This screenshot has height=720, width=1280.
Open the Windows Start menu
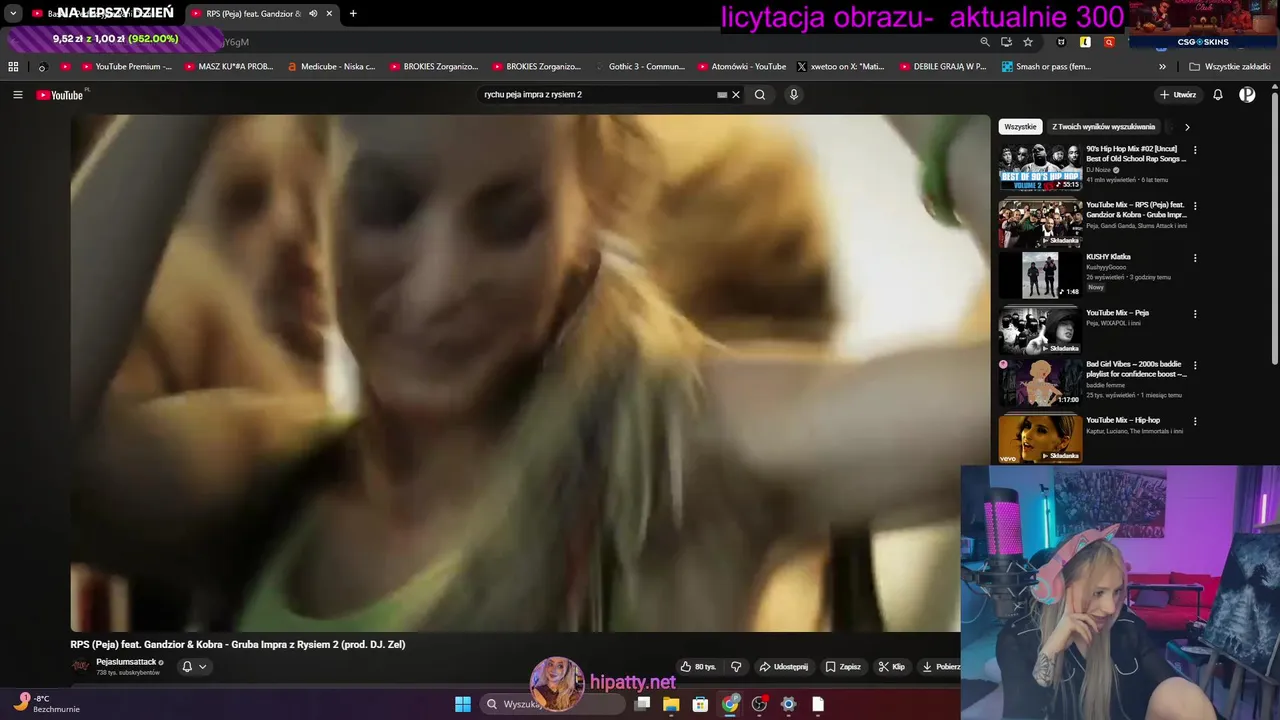[463, 704]
